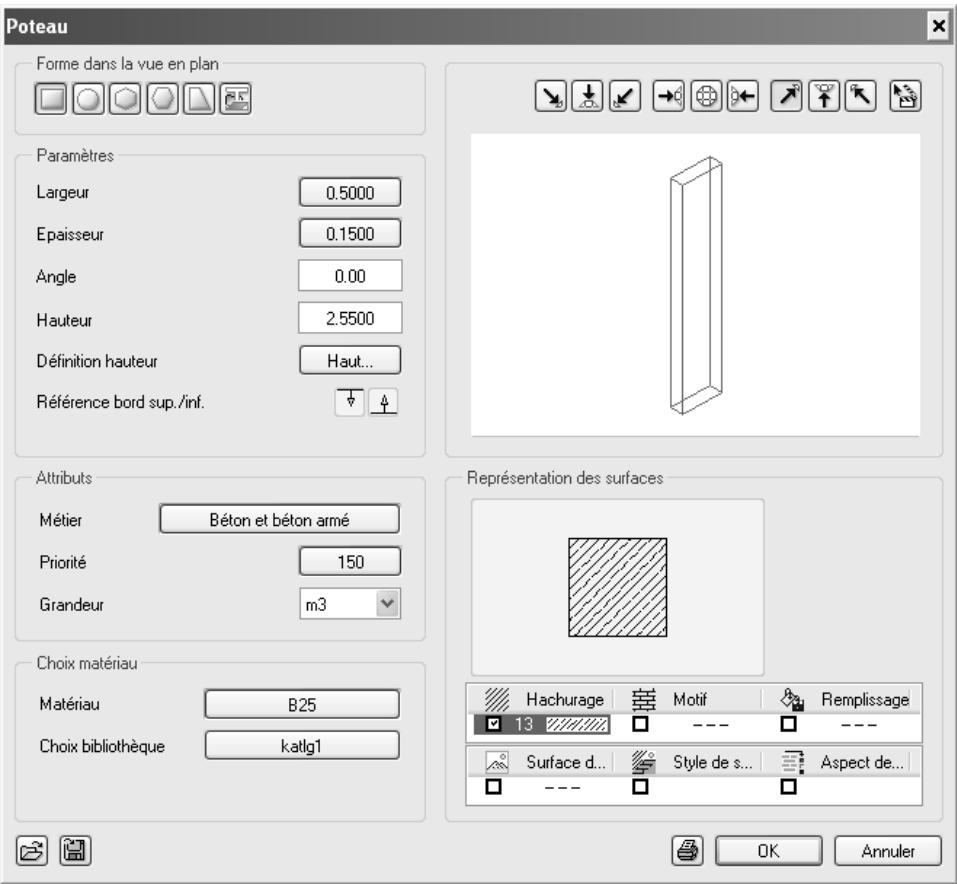The height and width of the screenshot is (884, 957).
Task: Select the rectangular column shape
Action: coord(51,98)
